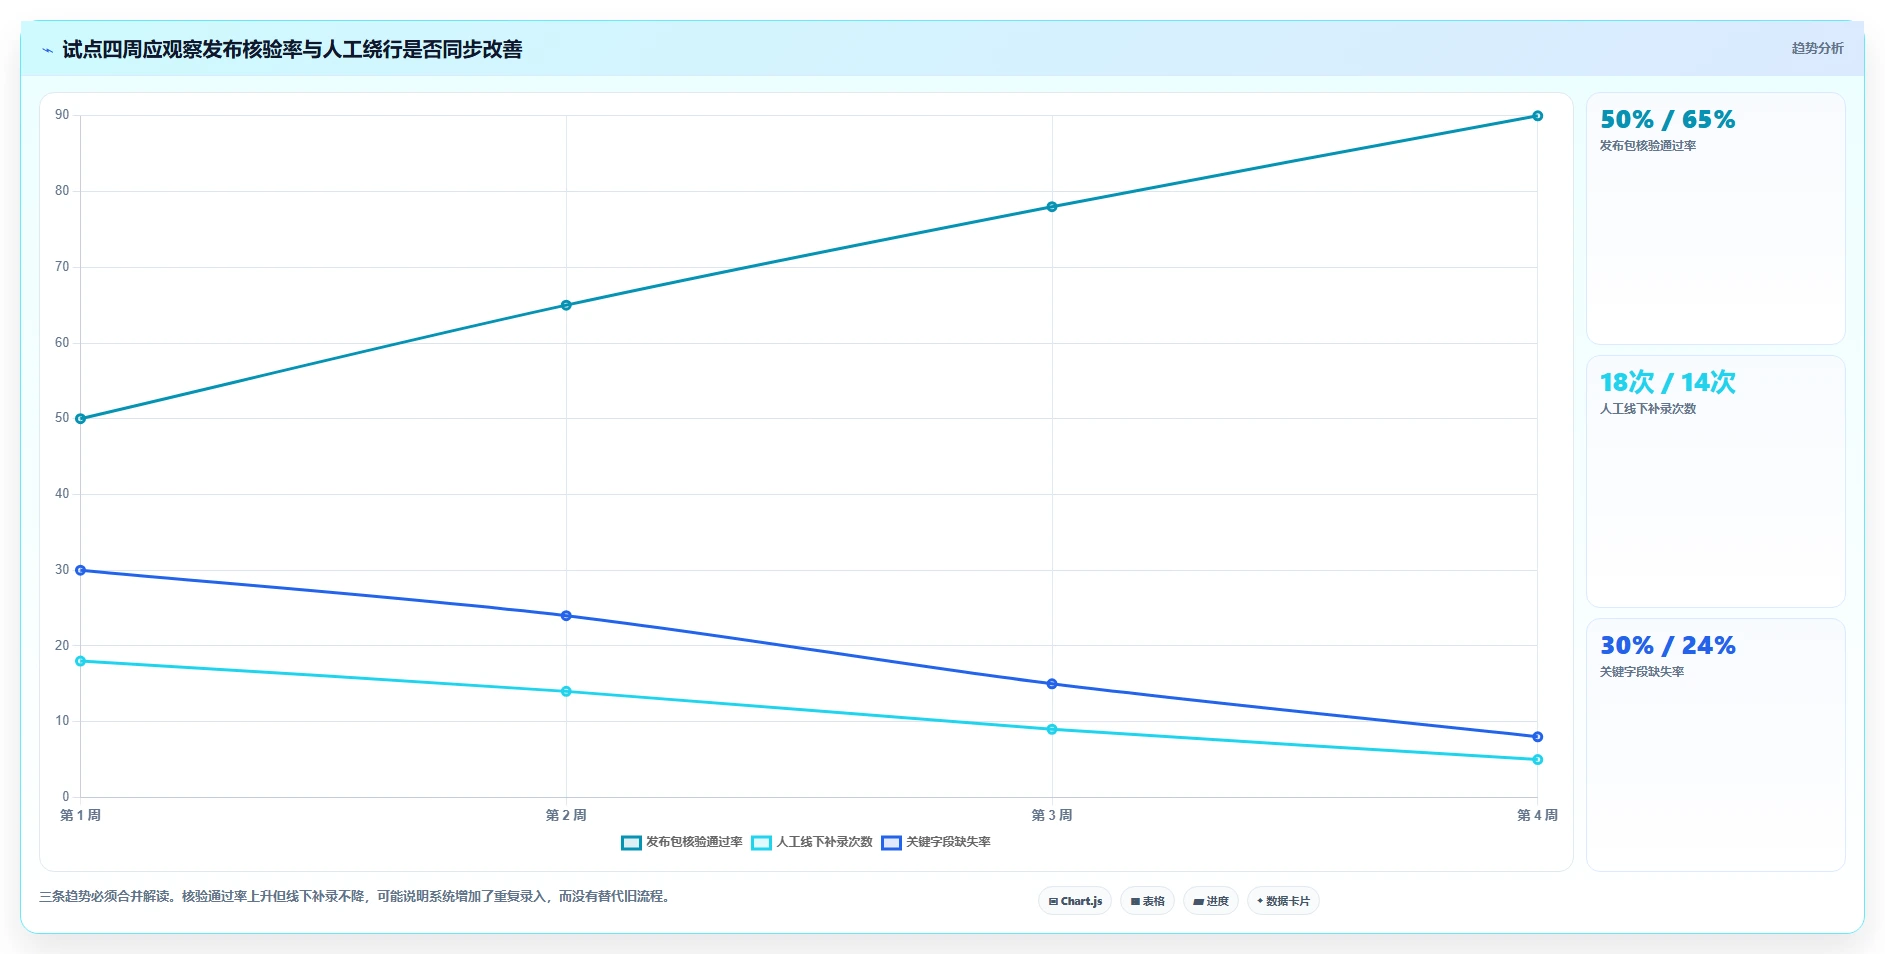This screenshot has height=954, width=1885.
Task: Click the 15 point at 第 3 周
Action: (x=1052, y=684)
